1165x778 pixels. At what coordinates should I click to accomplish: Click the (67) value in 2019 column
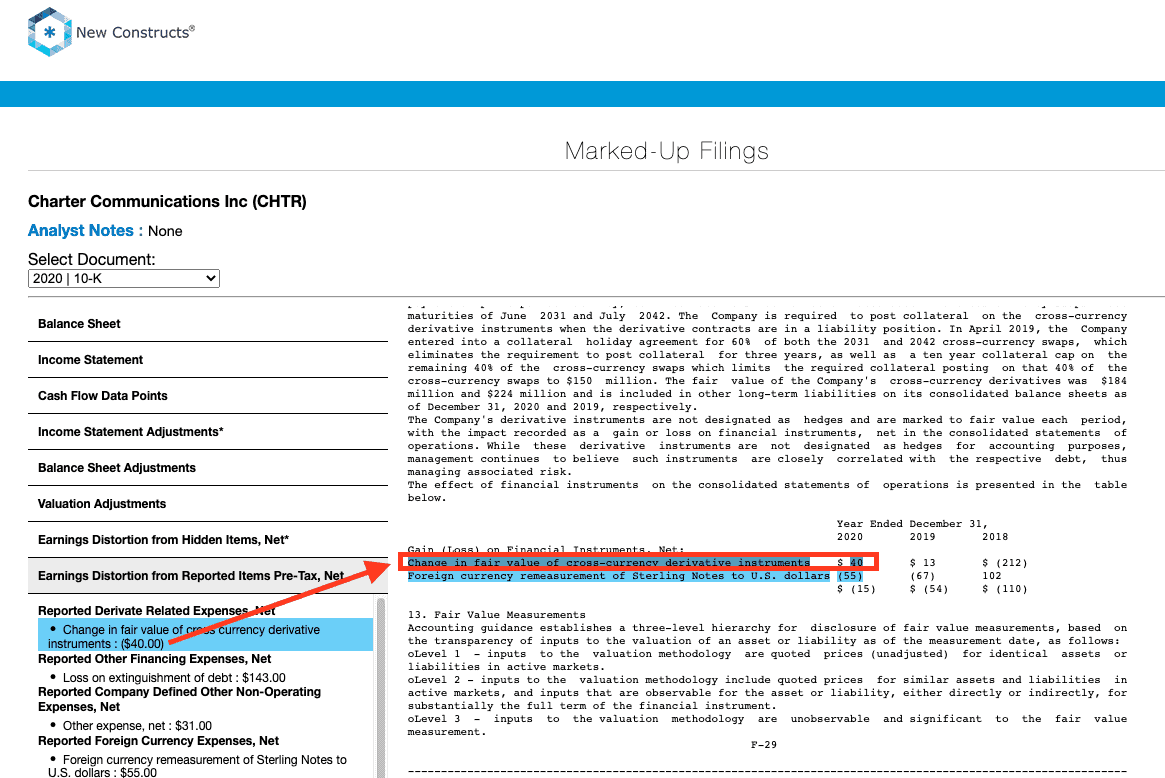[x=923, y=576]
